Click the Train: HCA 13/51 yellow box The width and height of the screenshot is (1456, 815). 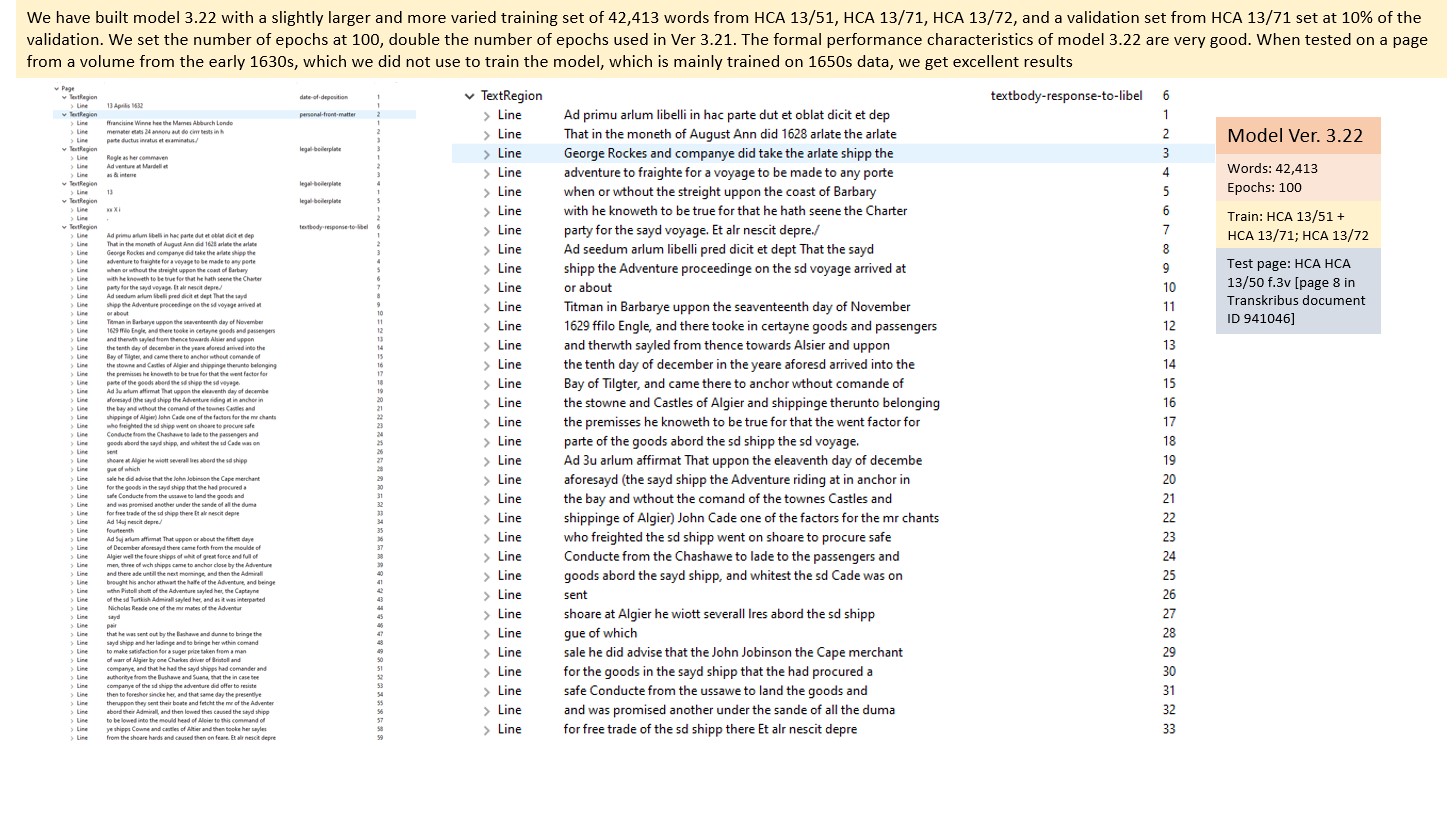pos(1297,225)
